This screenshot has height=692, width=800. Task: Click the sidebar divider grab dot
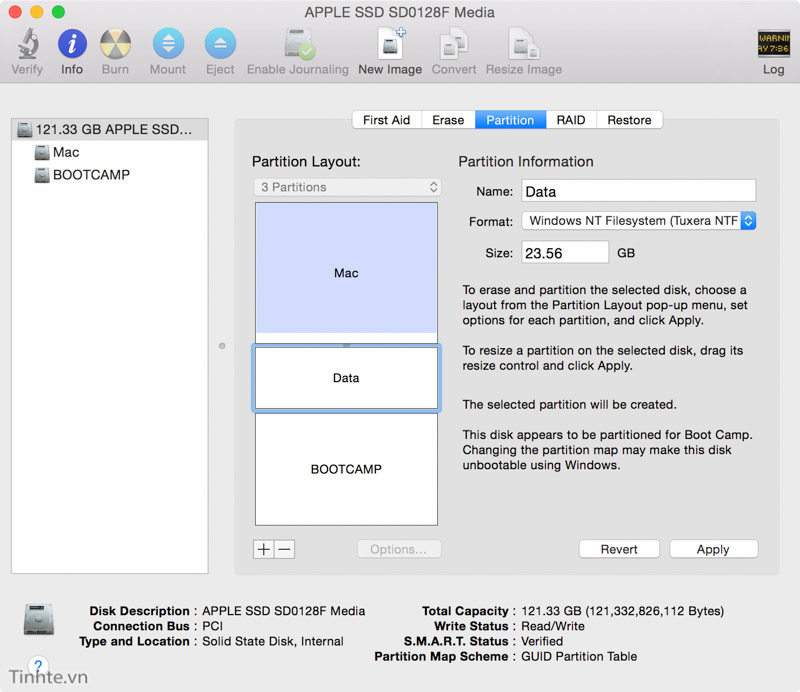pyautogui.click(x=222, y=346)
